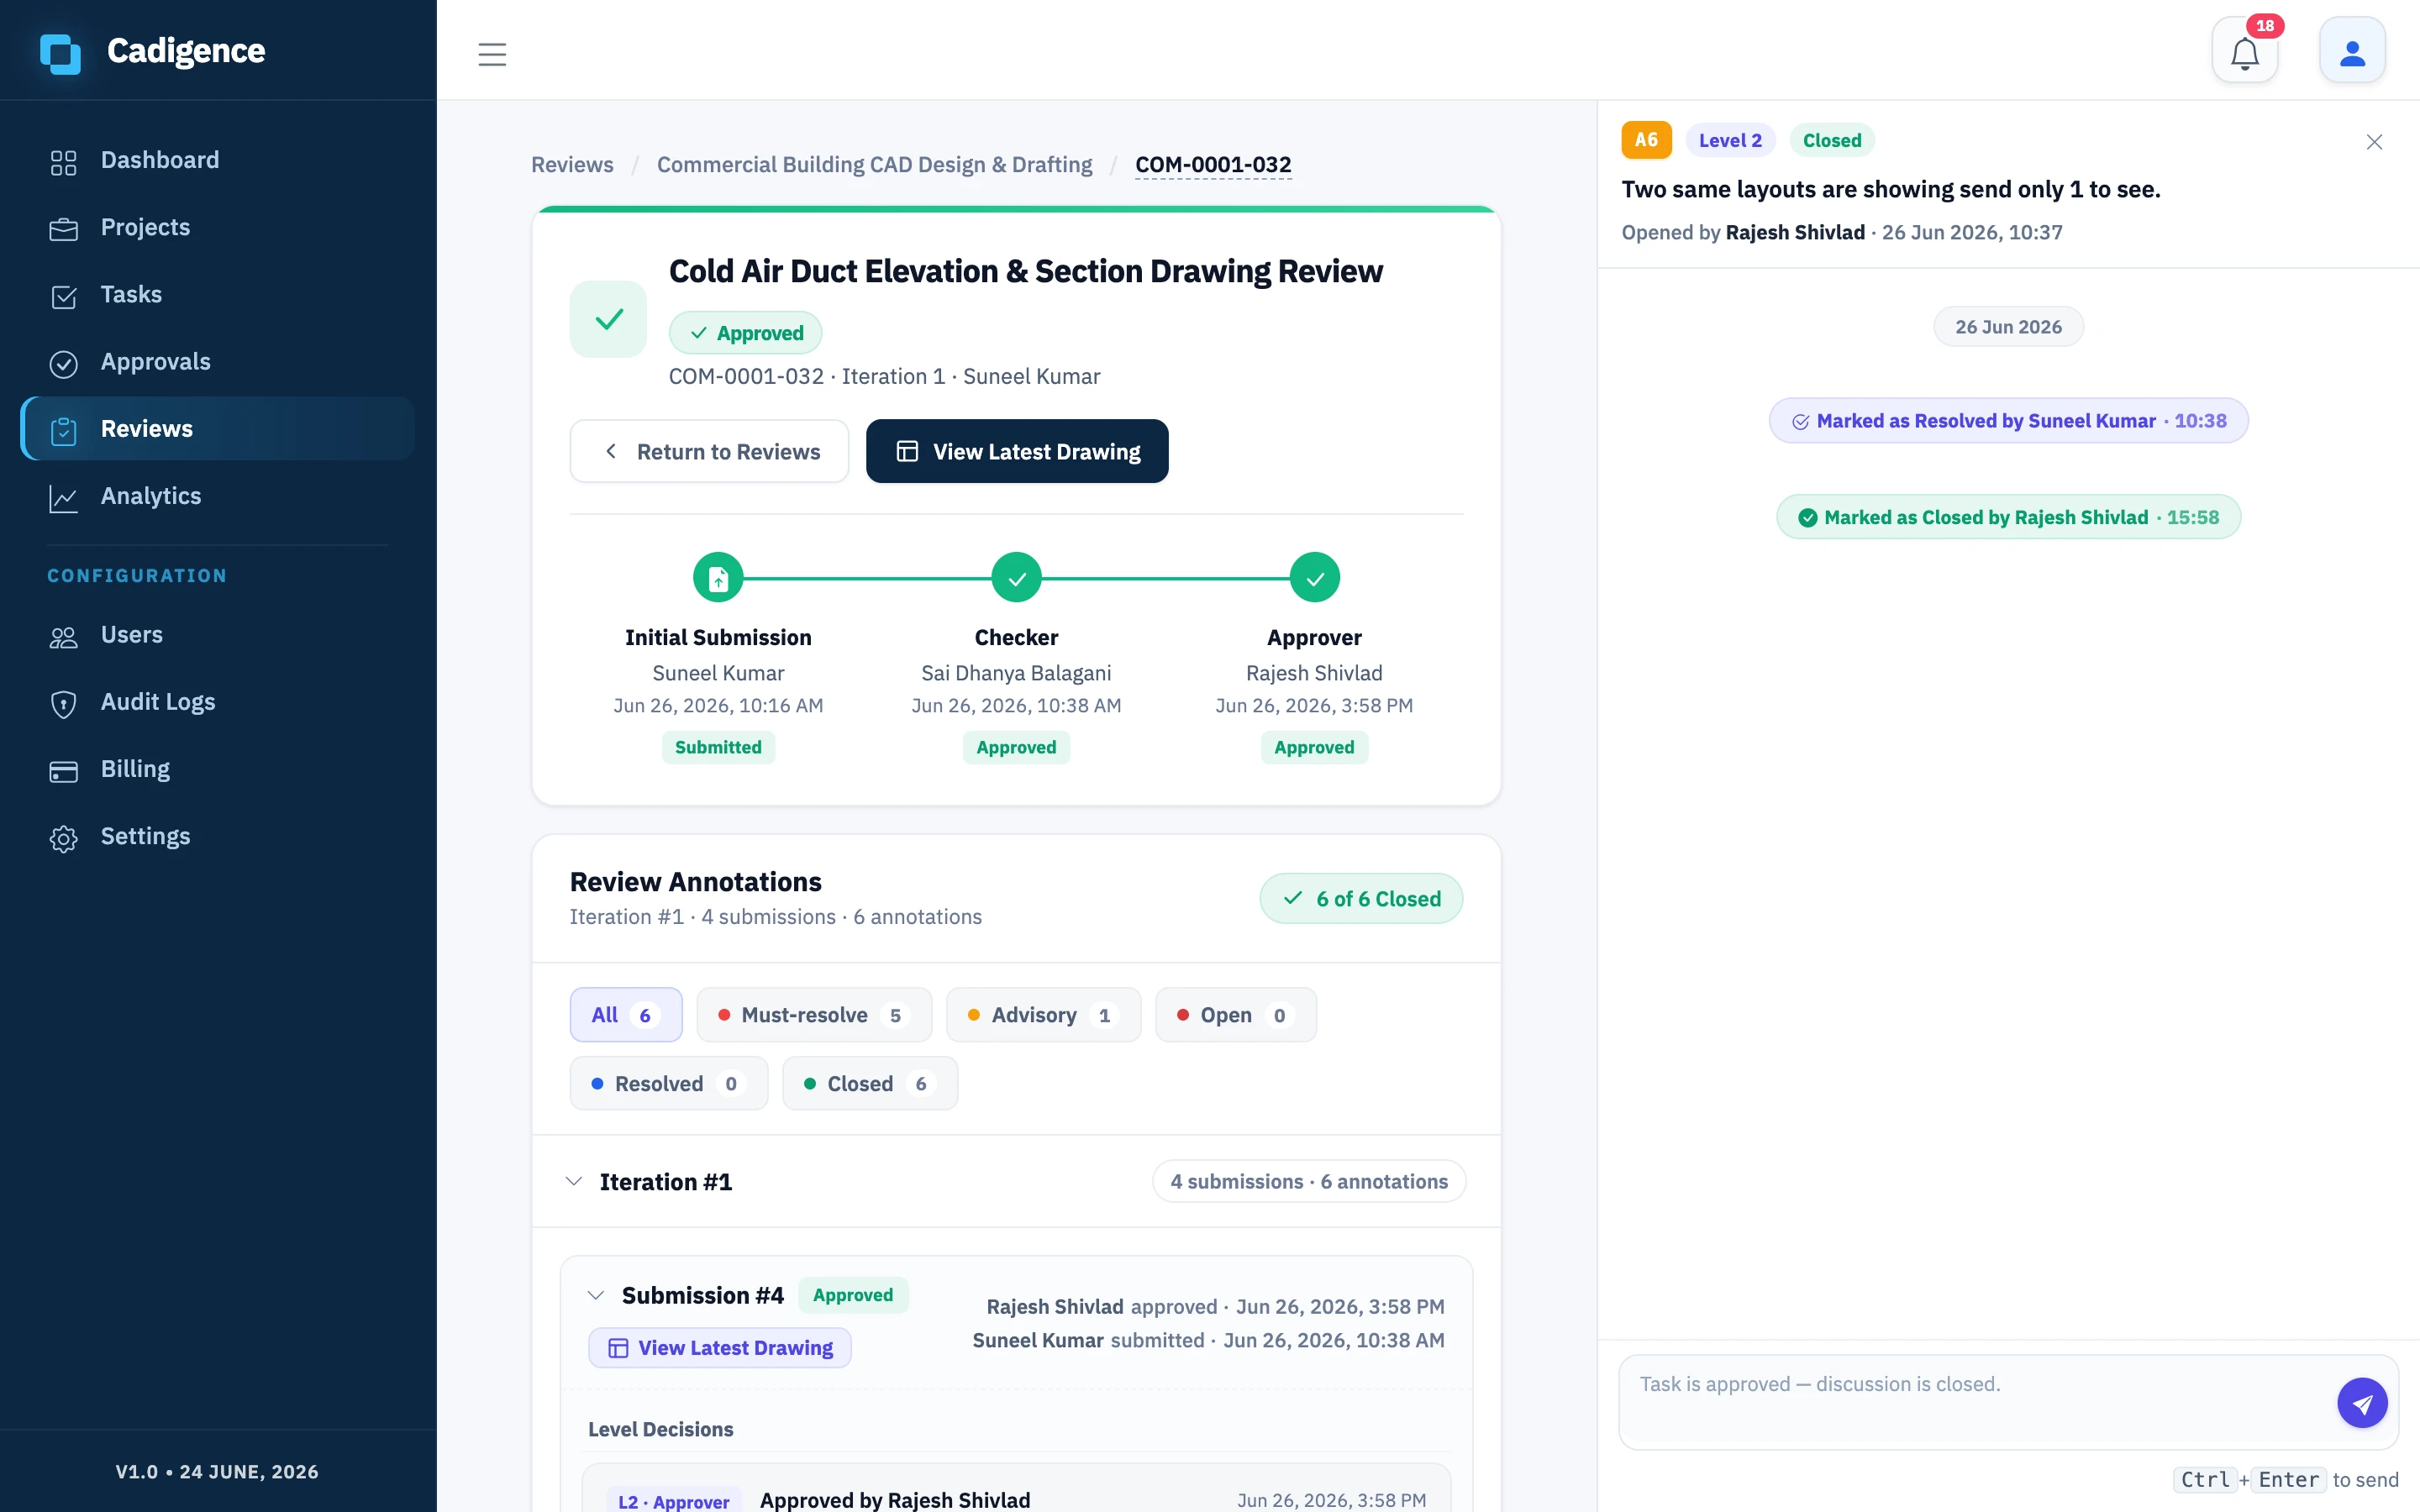Click the dark View Latest Drawing button
Viewport: 2420px width, 1512px height.
[1017, 451]
